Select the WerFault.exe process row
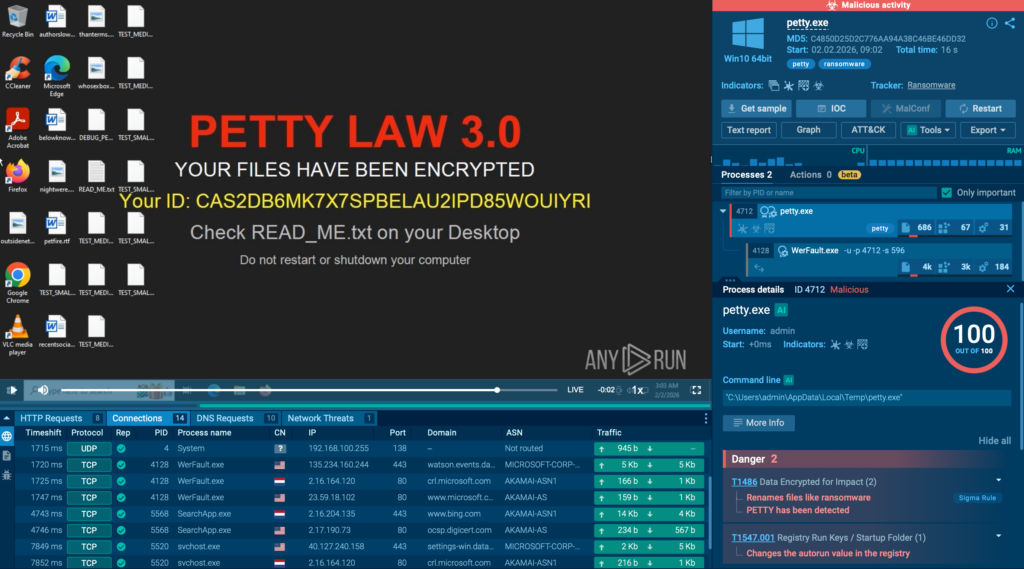Screen dimensions: 1024x569 coord(881,259)
